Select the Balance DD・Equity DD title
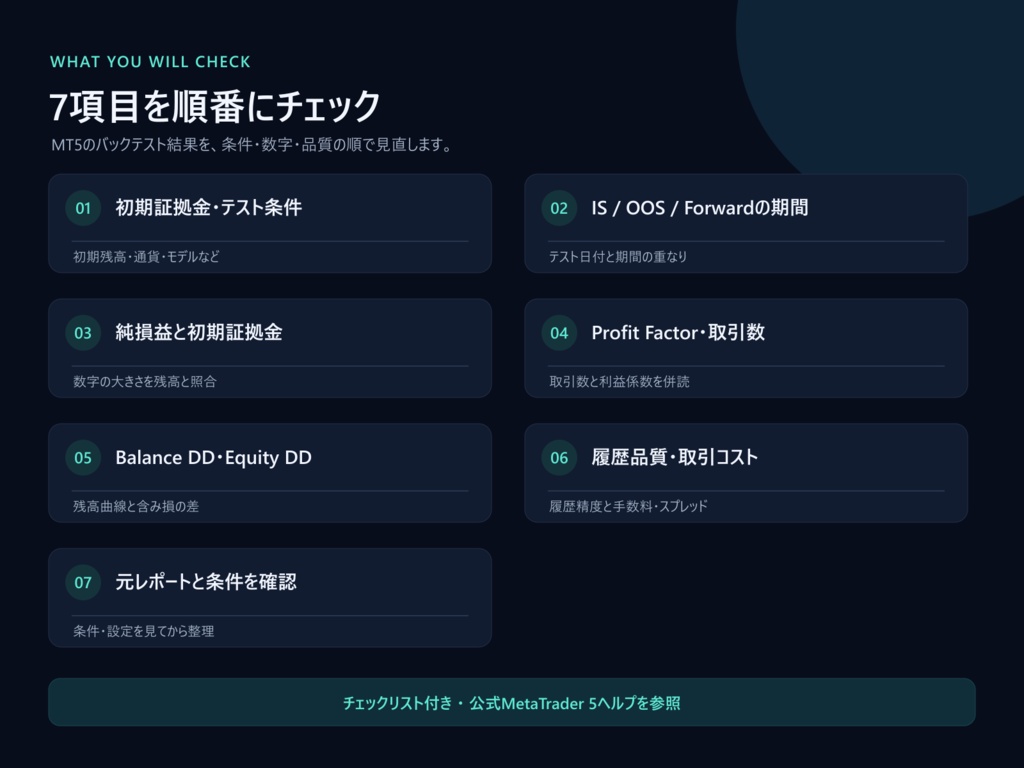 tap(214, 458)
